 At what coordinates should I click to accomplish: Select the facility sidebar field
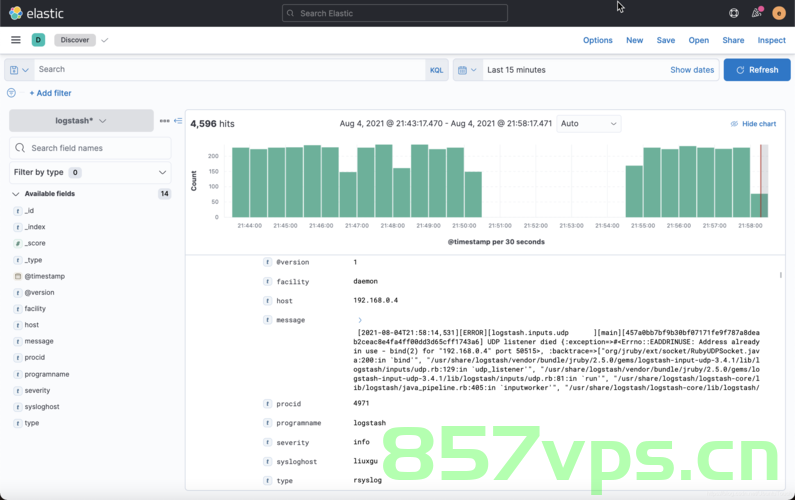(35, 308)
